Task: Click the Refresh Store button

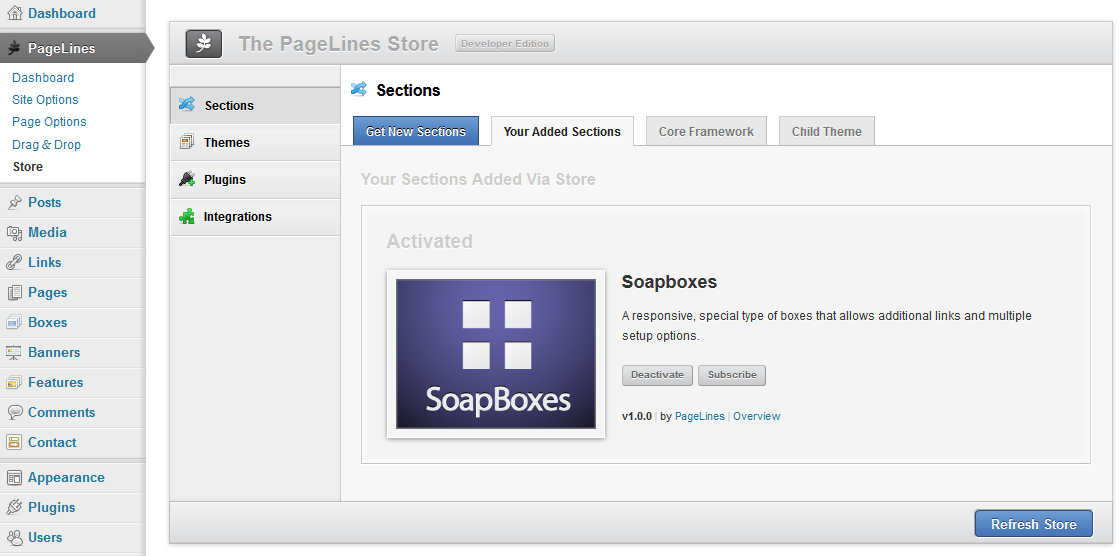Action: pos(1033,524)
